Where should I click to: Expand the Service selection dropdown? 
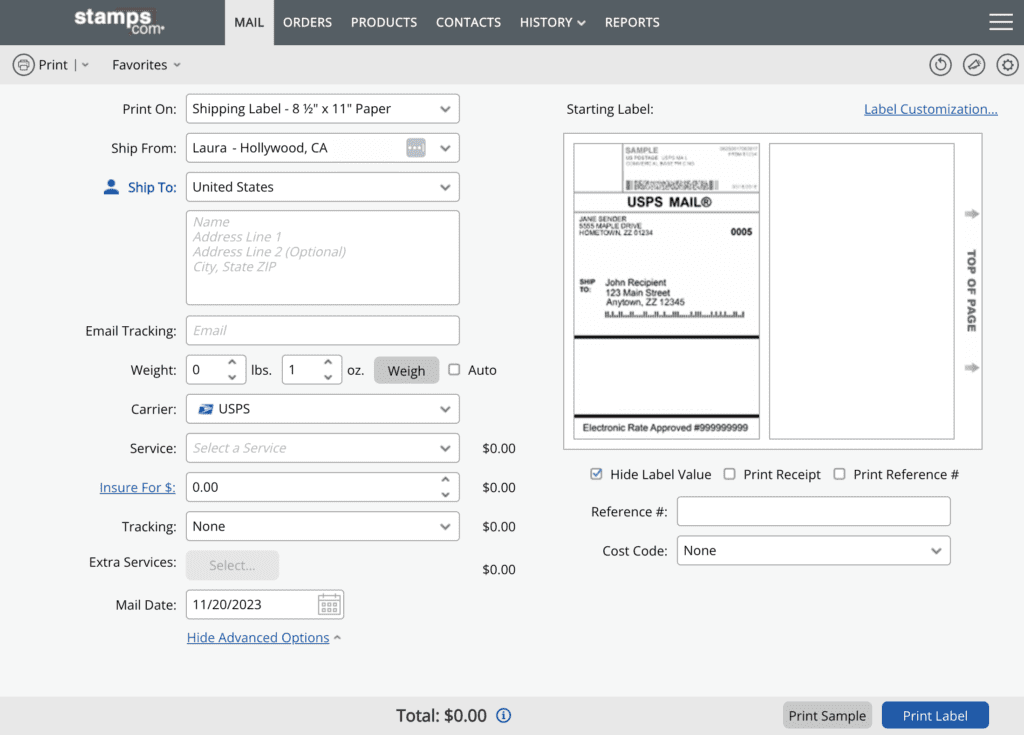tap(322, 447)
